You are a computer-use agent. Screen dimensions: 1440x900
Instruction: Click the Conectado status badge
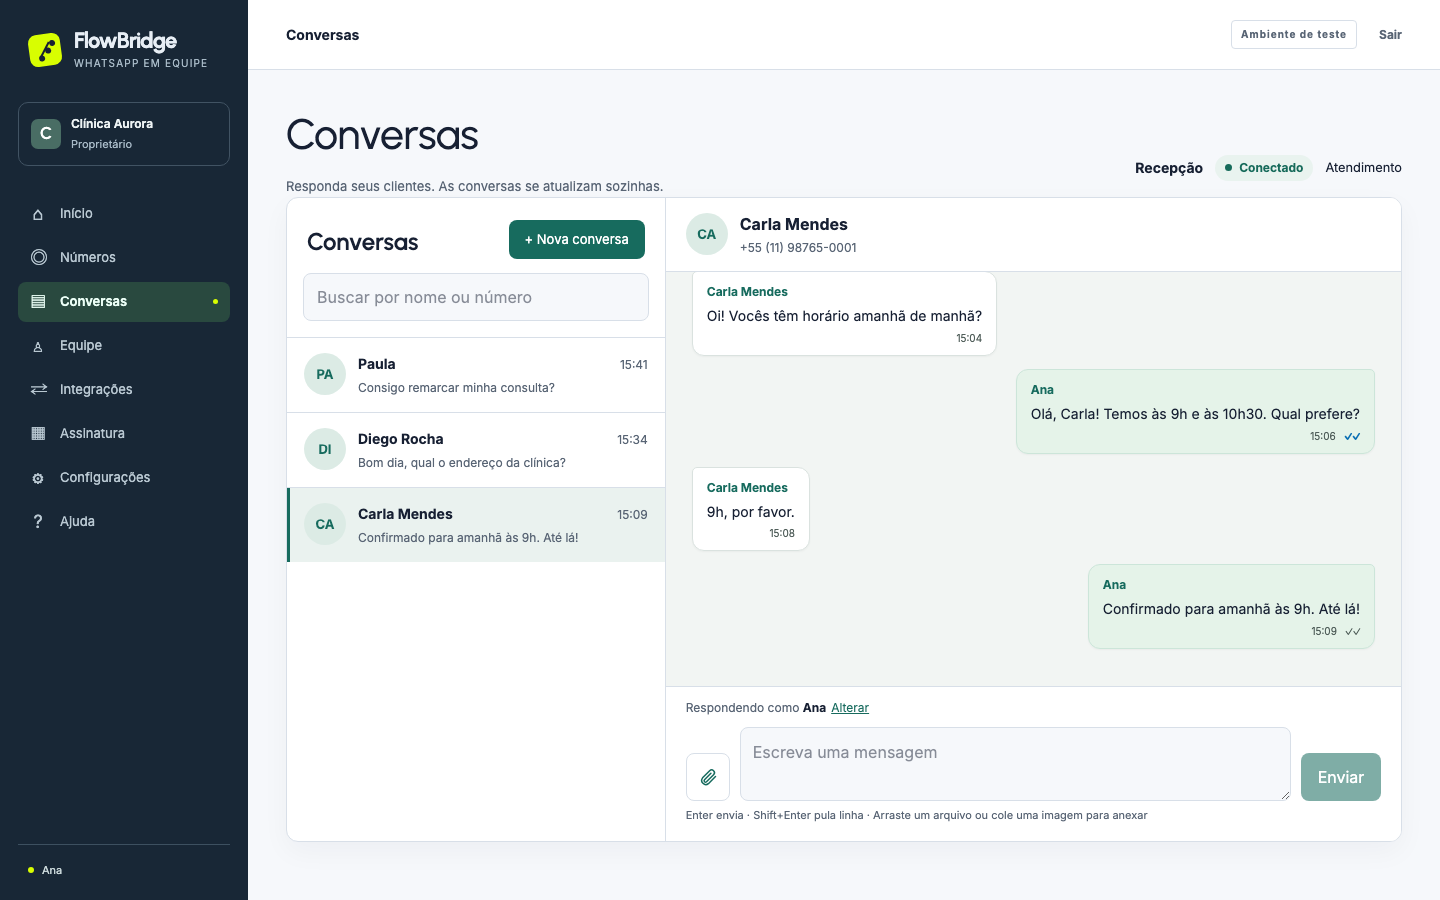(1264, 168)
